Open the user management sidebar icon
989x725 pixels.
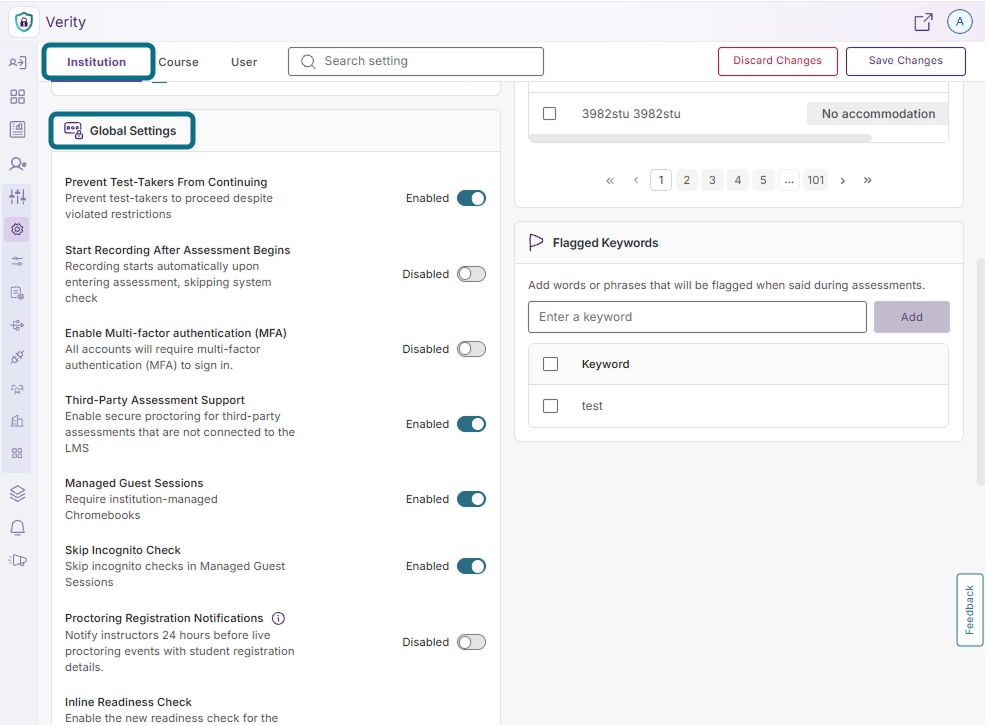pos(18,164)
